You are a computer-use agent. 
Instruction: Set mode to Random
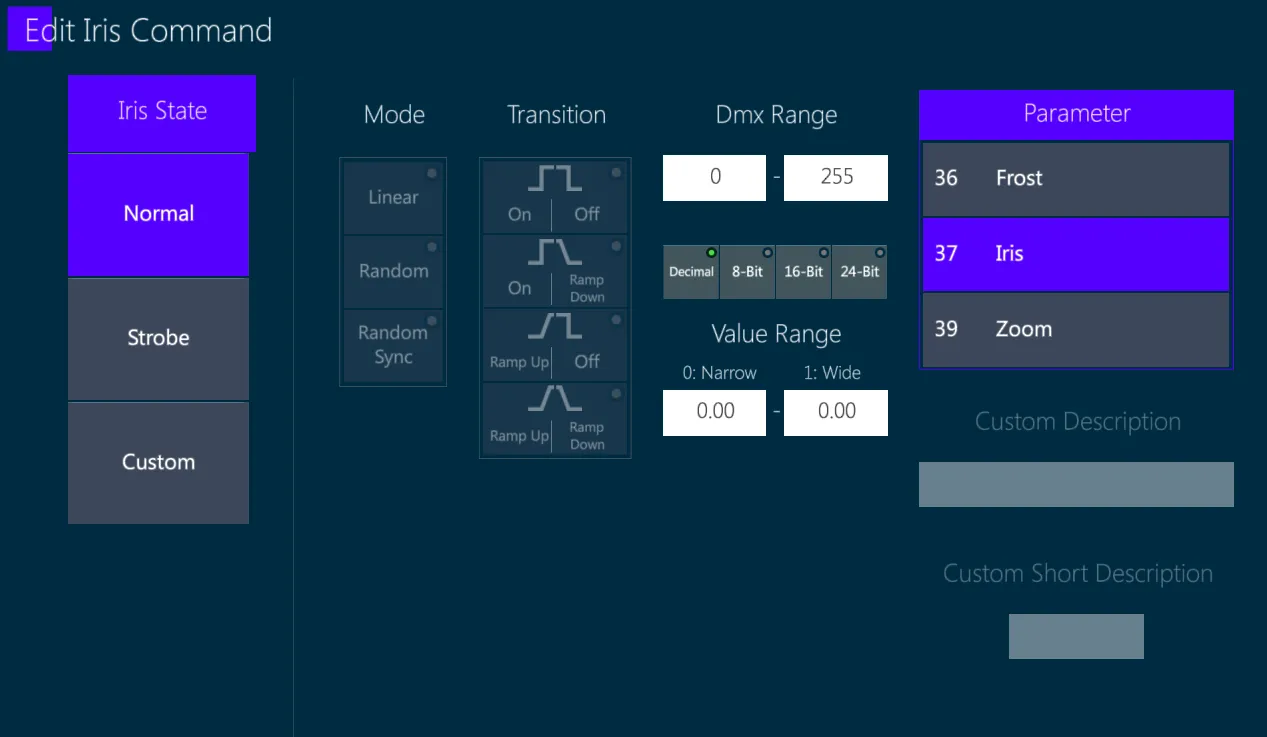pos(393,271)
